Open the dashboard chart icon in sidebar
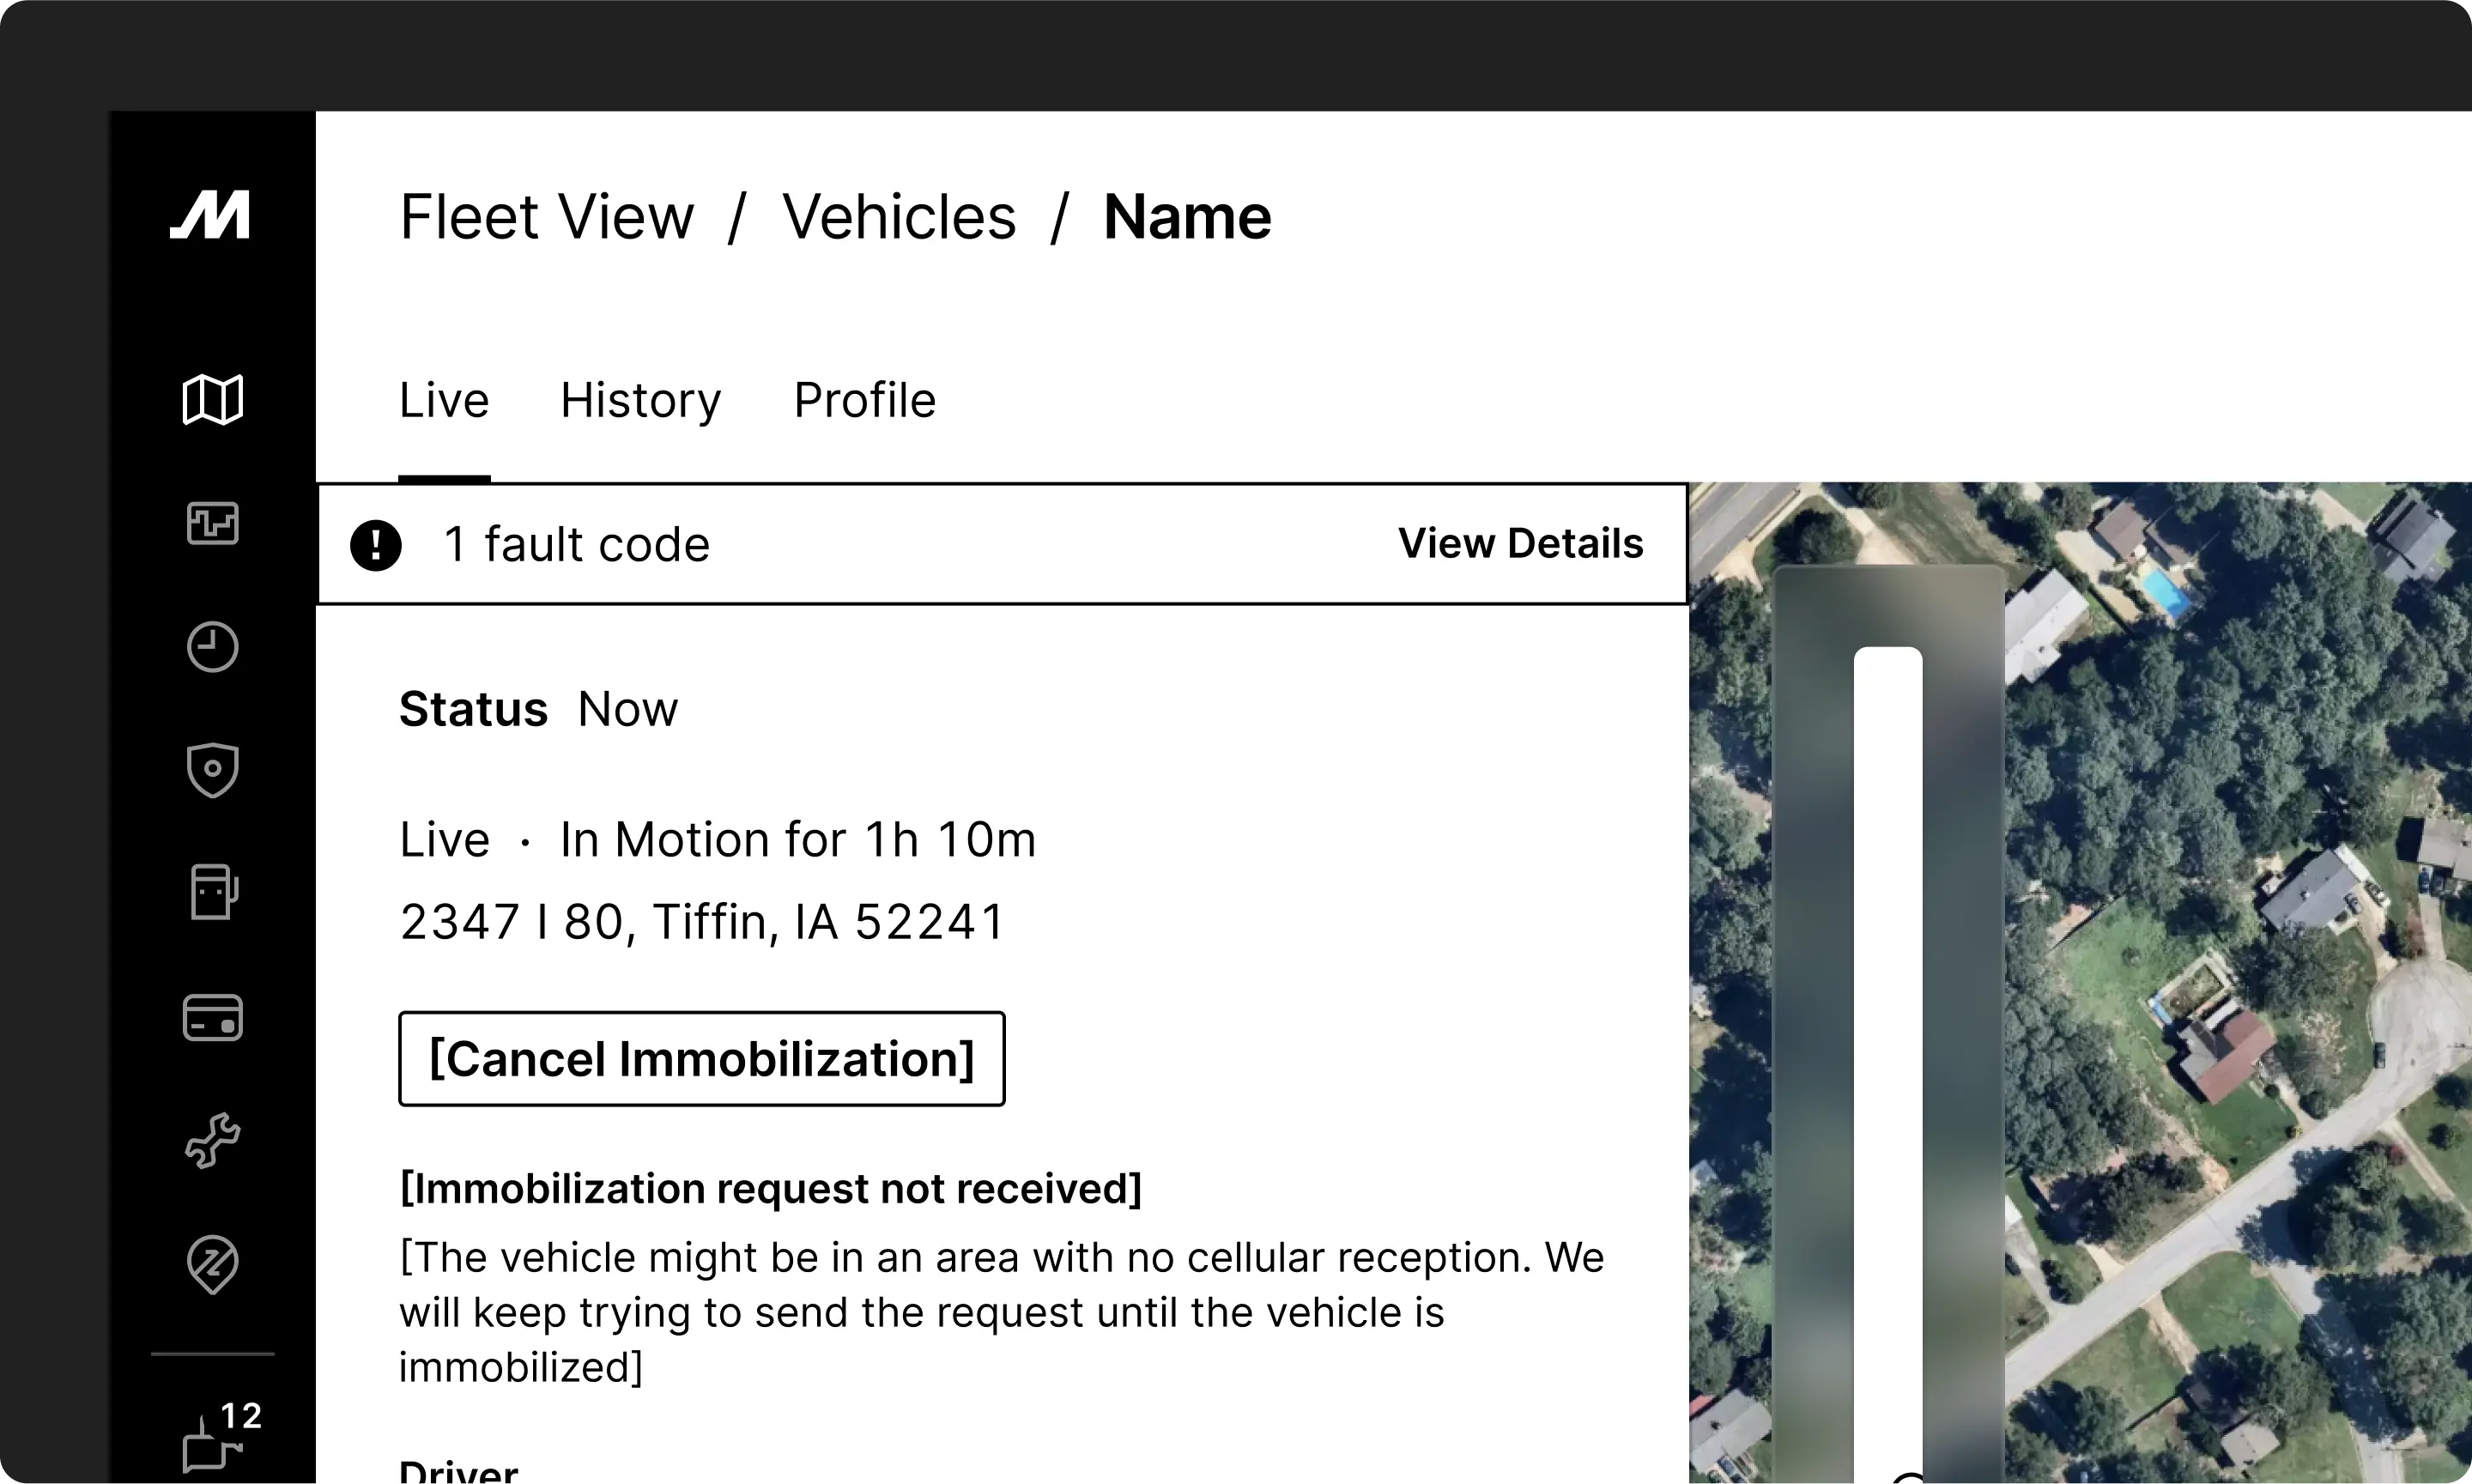 pos(212,523)
